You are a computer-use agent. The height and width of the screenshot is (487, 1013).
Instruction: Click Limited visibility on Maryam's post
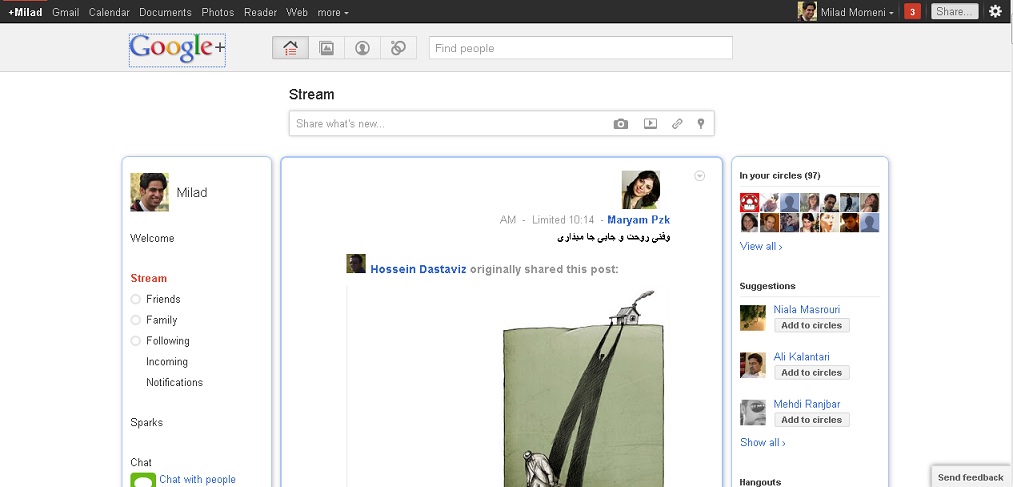(x=549, y=220)
